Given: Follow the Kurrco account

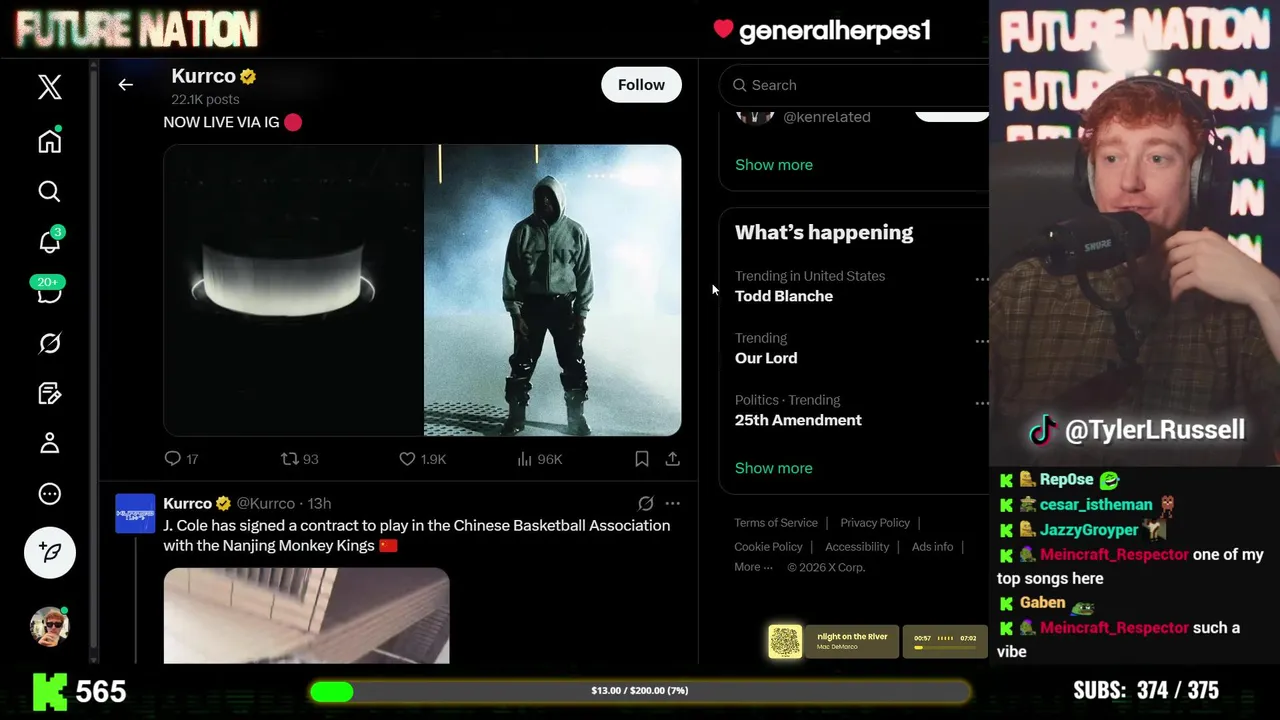Looking at the screenshot, I should (641, 85).
